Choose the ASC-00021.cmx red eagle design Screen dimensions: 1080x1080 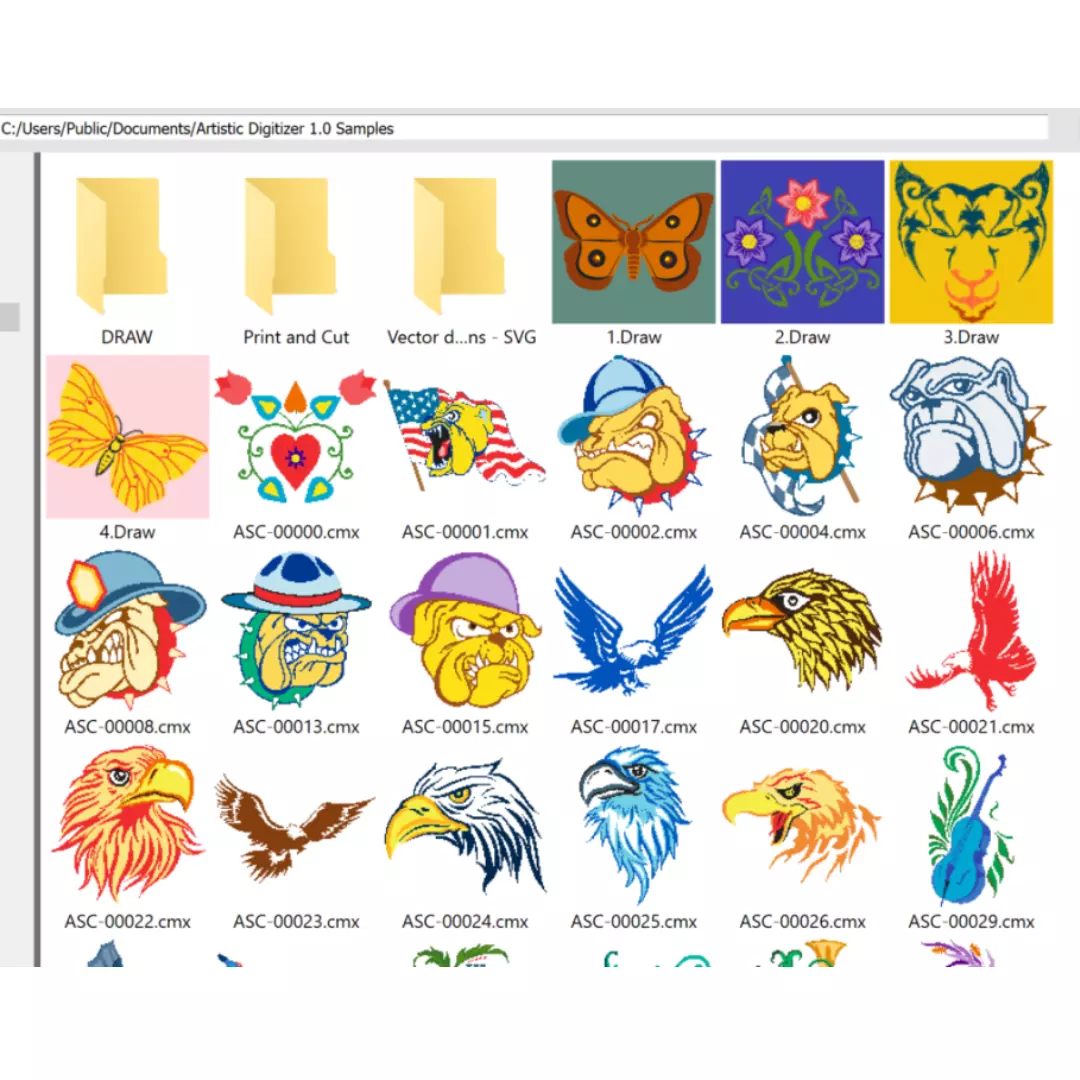click(x=971, y=632)
